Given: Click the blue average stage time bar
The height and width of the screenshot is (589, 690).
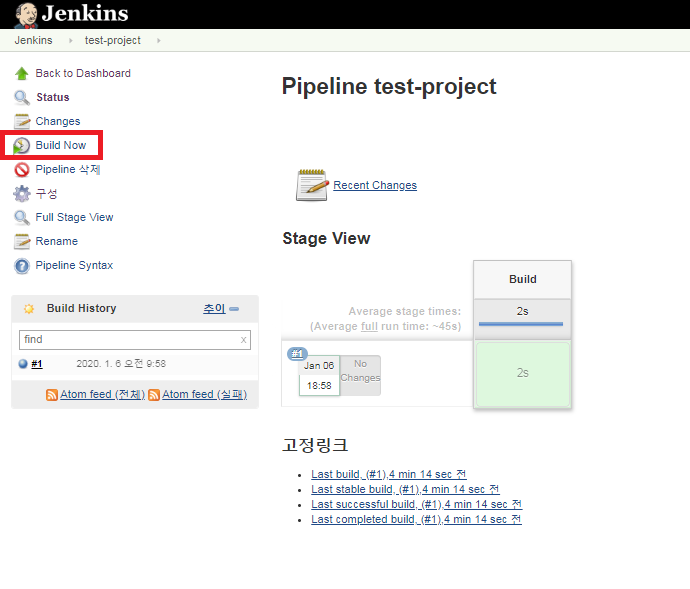Looking at the screenshot, I should [x=521, y=324].
